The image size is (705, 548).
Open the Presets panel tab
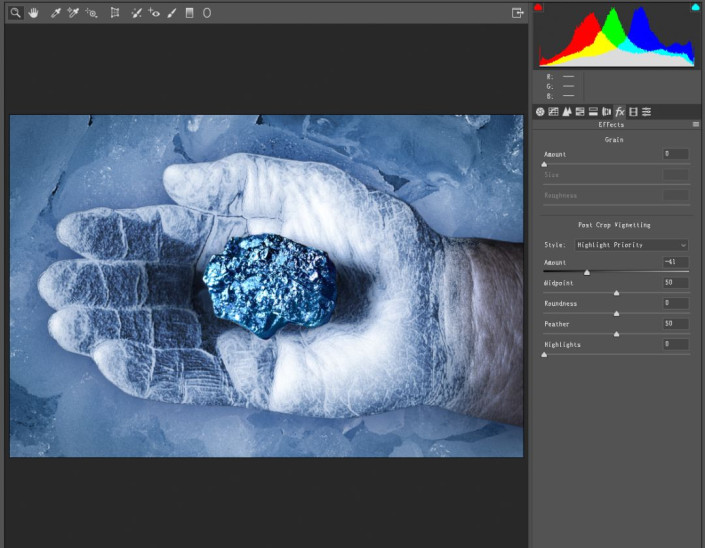pos(647,112)
